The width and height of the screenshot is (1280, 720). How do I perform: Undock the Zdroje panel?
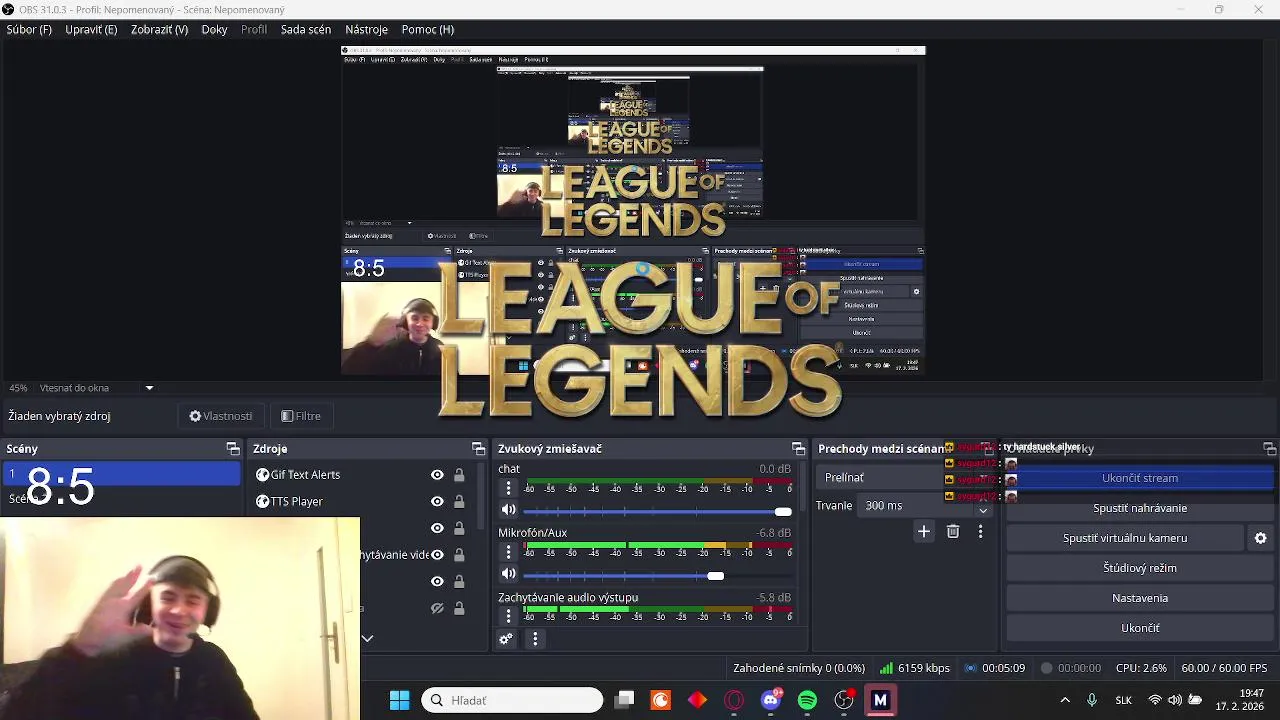click(478, 449)
